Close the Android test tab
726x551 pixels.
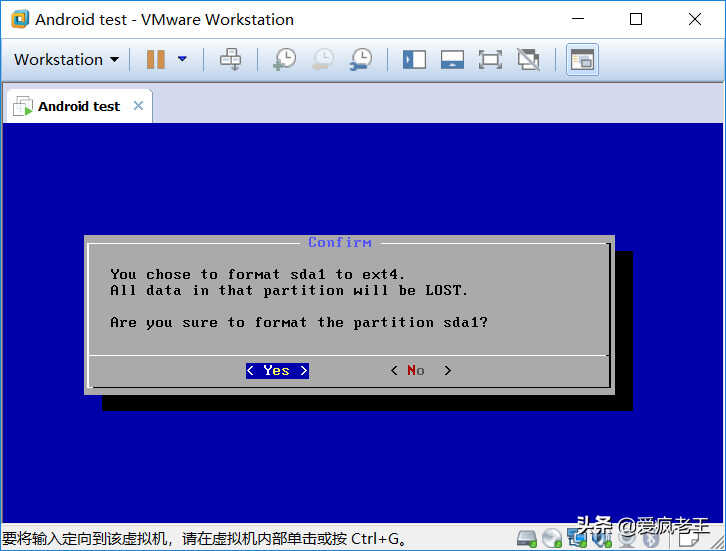pyautogui.click(x=138, y=106)
